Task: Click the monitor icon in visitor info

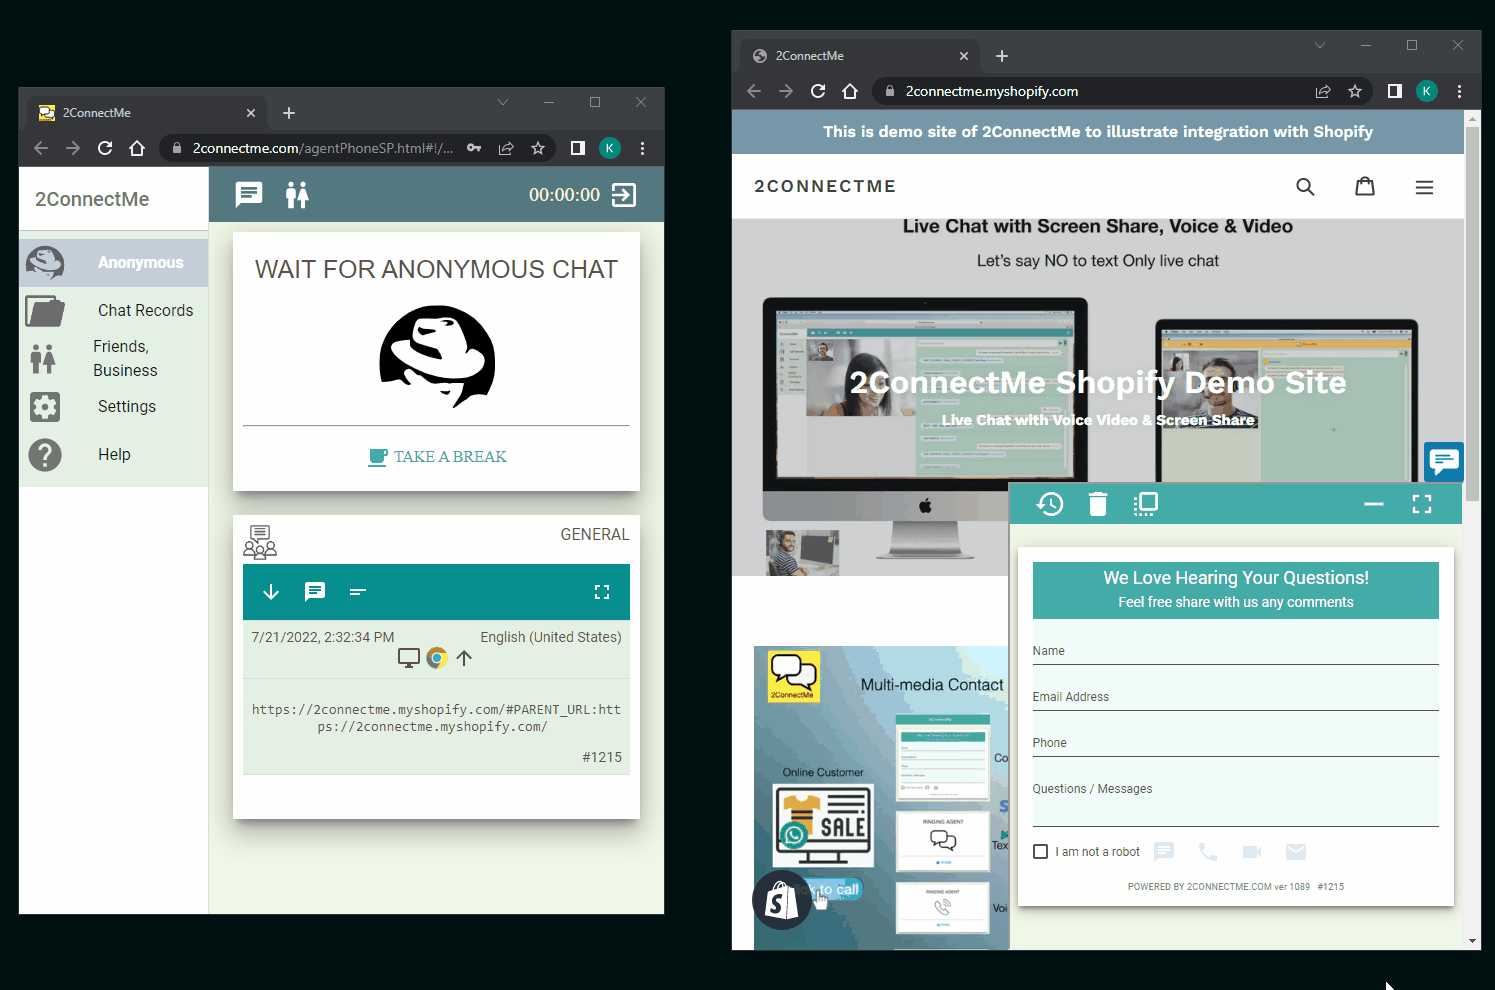Action: (409, 658)
